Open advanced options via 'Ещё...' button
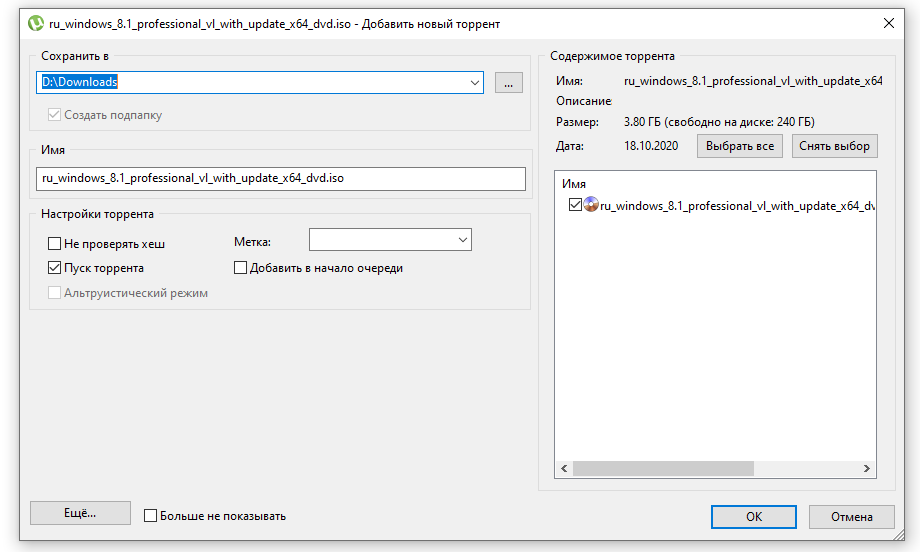 [x=80, y=513]
